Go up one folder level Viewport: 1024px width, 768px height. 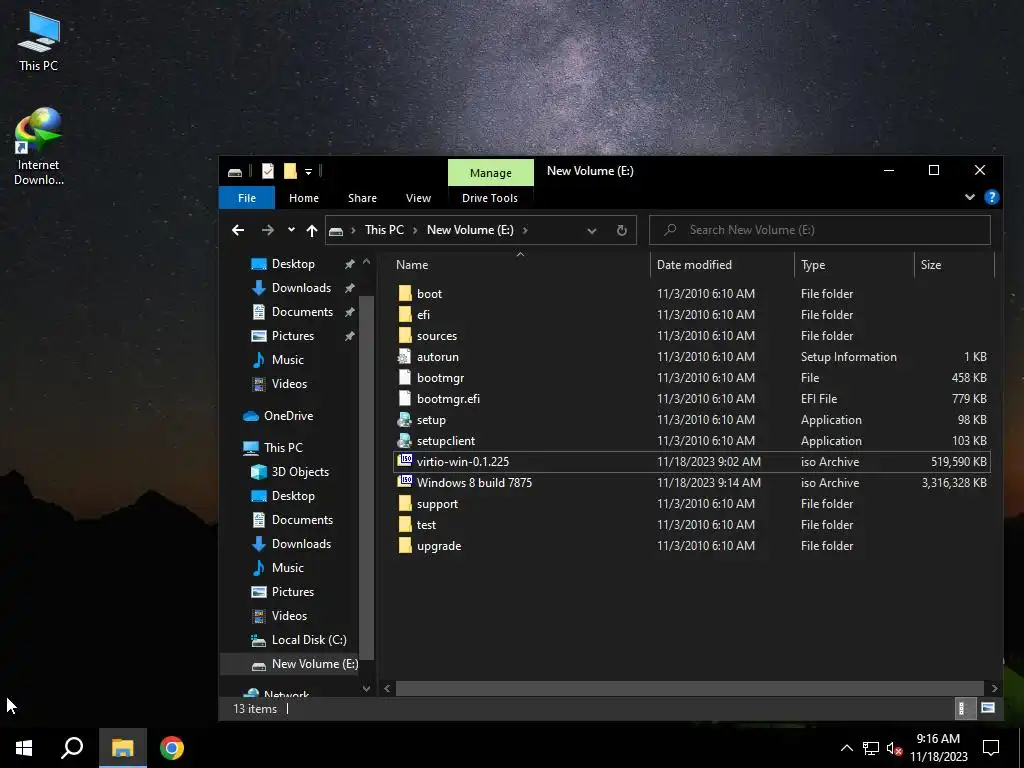click(312, 230)
